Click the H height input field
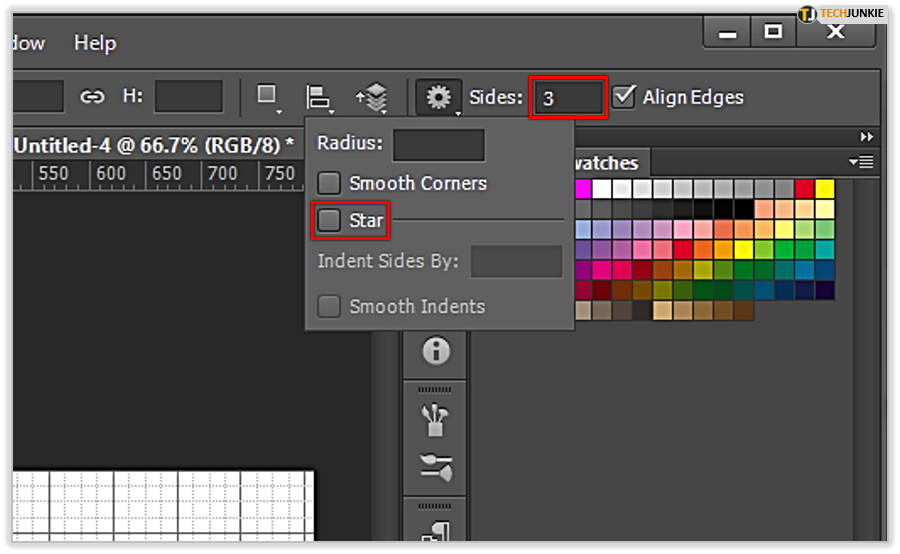The image size is (900, 554). point(189,96)
